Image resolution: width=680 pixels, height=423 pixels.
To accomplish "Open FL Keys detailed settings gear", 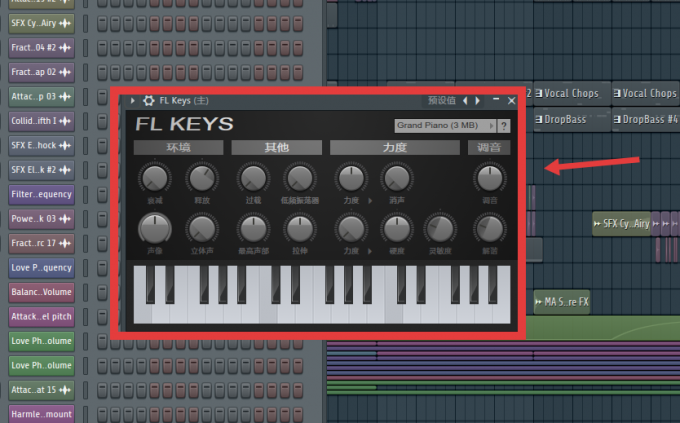I will (x=148, y=101).
